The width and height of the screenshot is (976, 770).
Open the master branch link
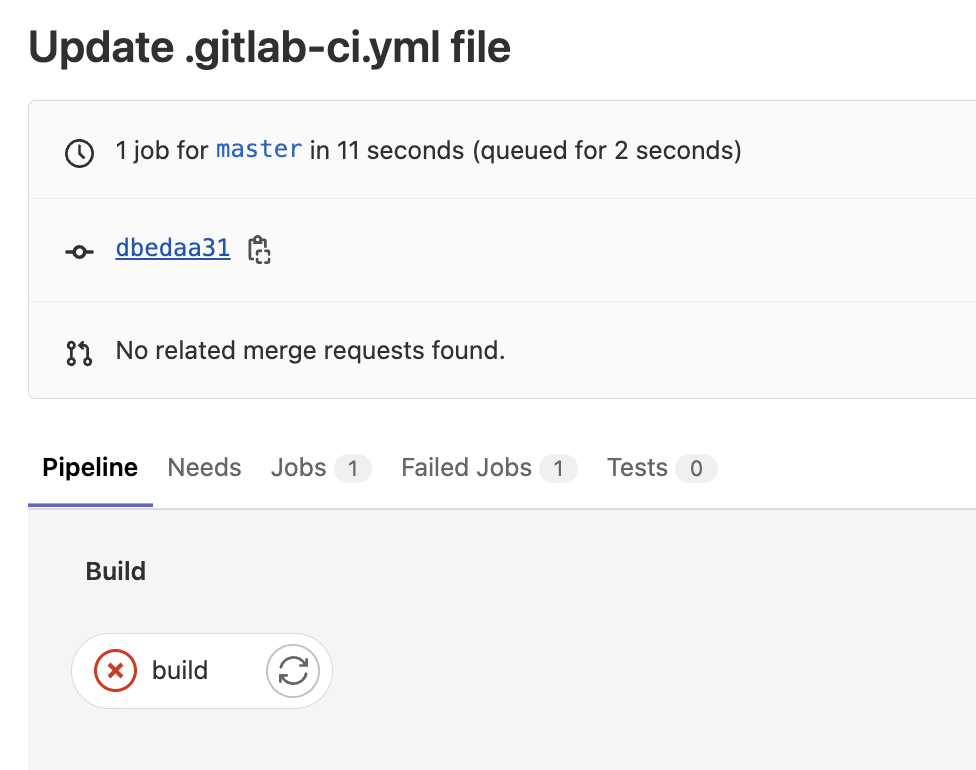coord(258,149)
